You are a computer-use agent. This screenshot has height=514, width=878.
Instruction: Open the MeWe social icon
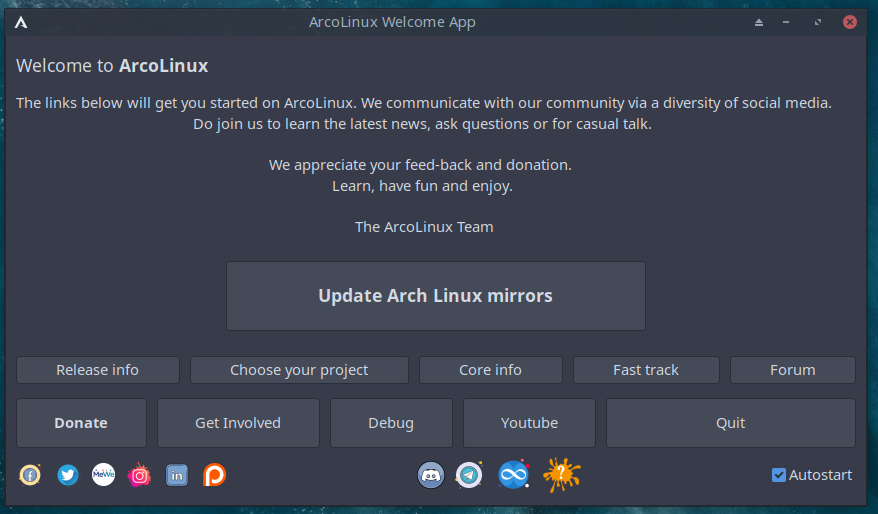click(104, 475)
